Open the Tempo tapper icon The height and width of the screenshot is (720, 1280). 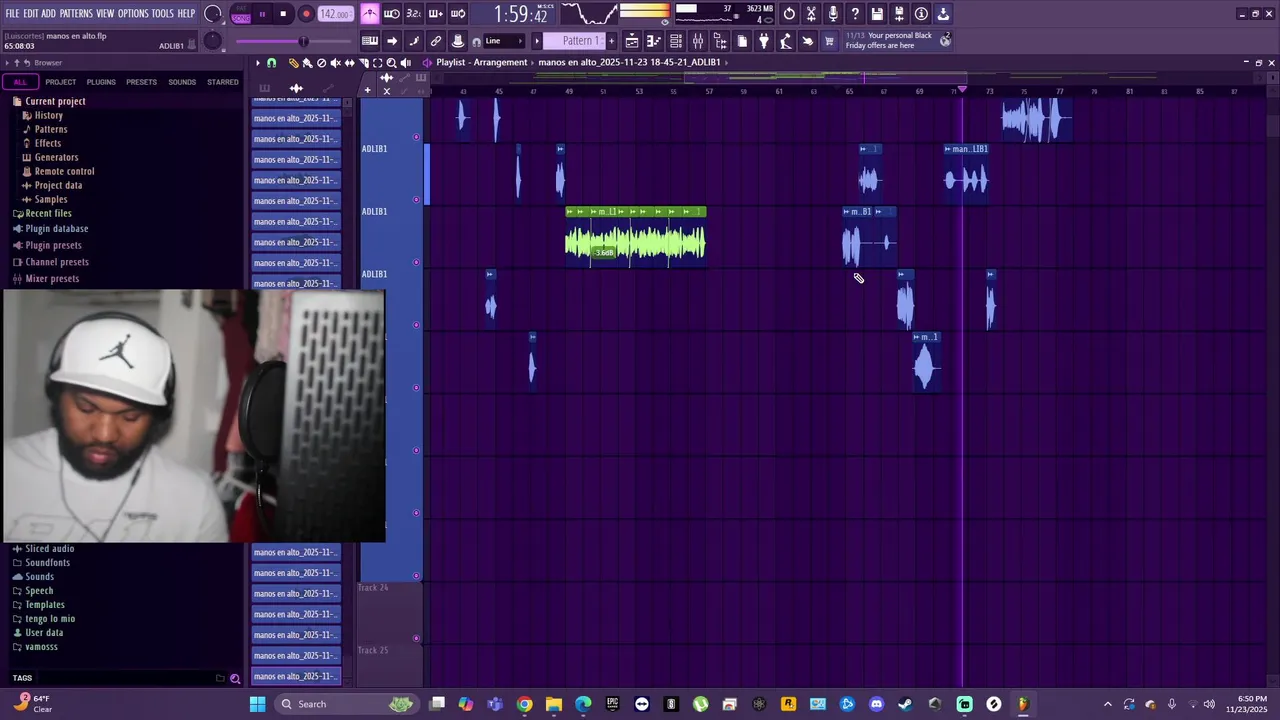(785, 41)
